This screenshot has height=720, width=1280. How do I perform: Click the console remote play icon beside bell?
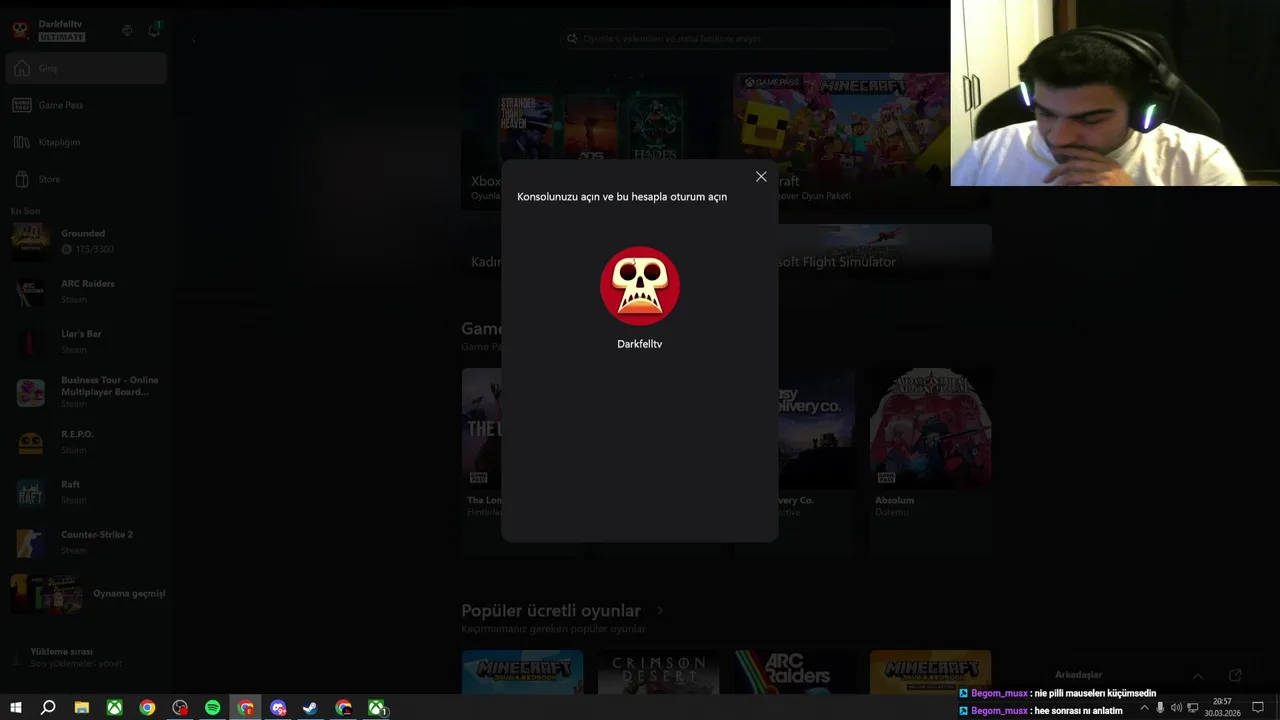click(x=127, y=30)
